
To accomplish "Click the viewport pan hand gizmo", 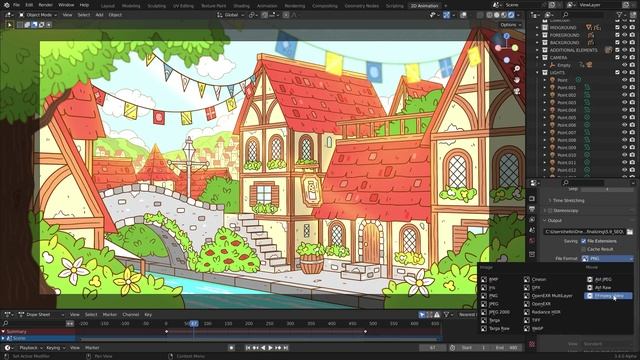I will [x=517, y=80].
